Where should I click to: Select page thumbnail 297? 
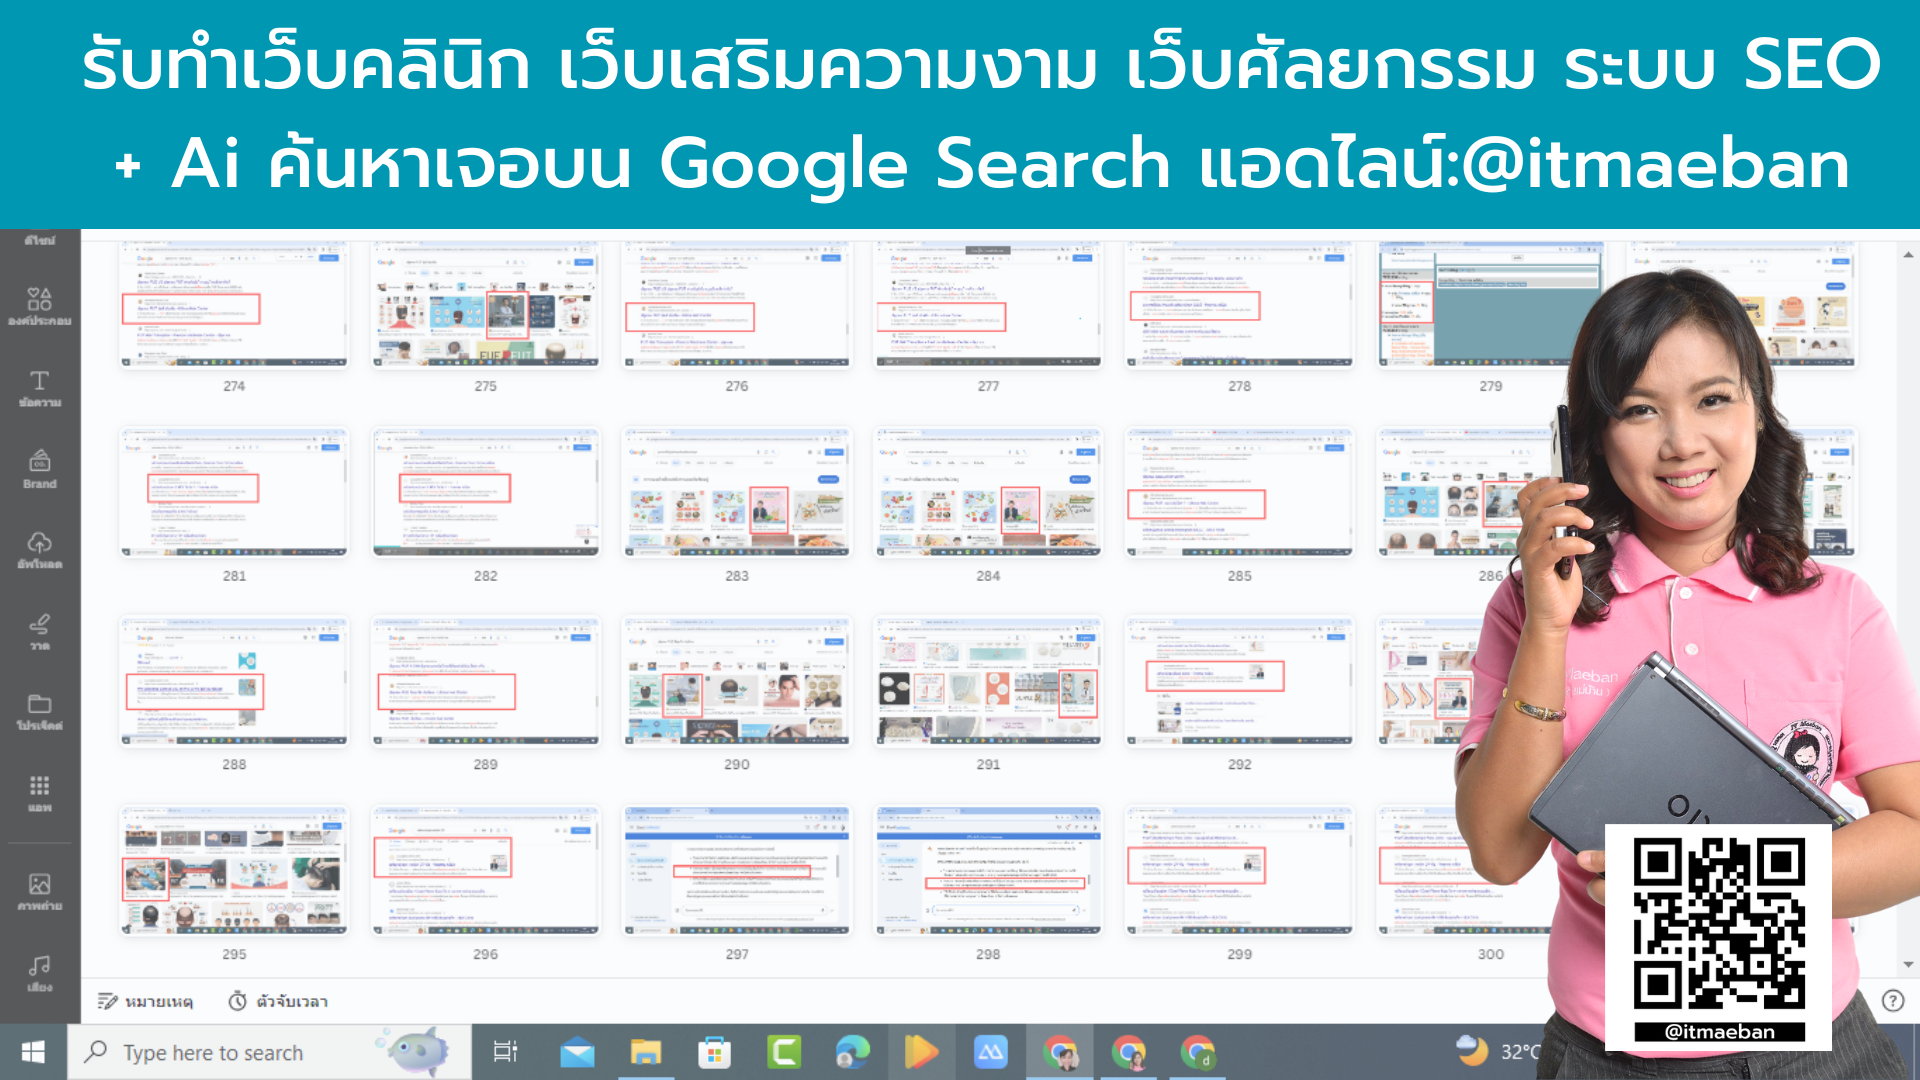737,871
